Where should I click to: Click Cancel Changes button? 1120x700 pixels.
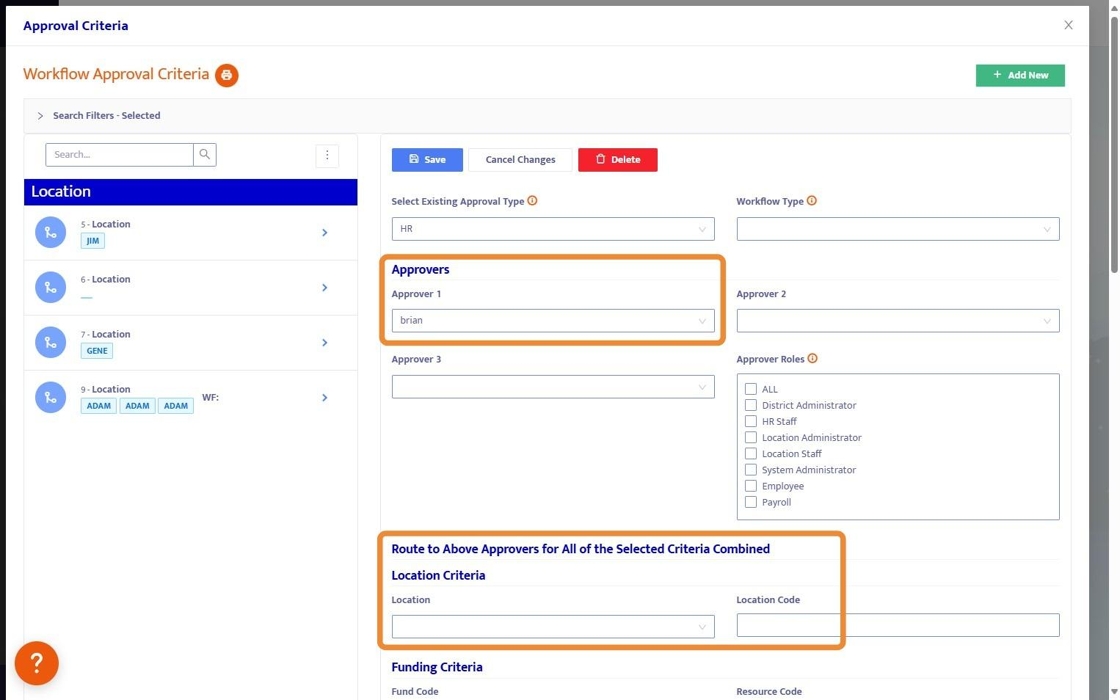(x=520, y=159)
